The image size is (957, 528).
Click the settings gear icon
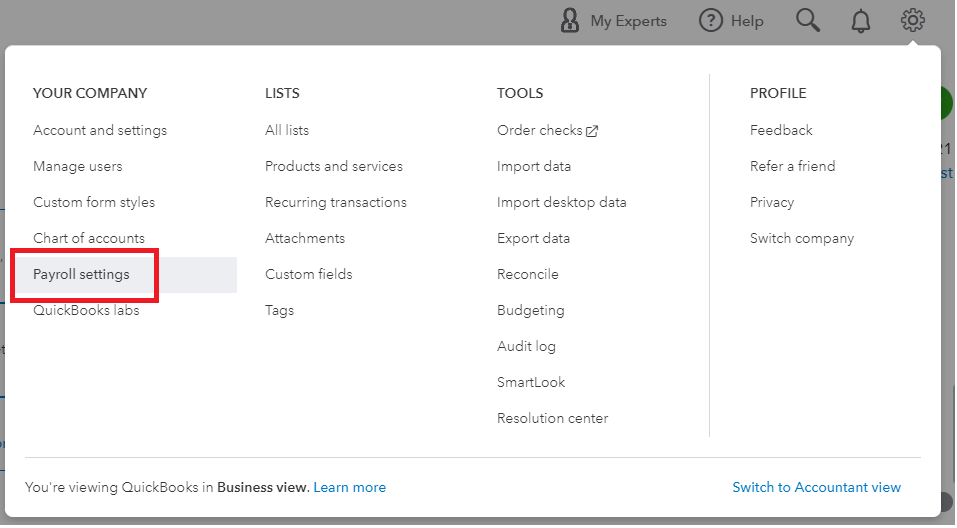pyautogui.click(x=912, y=20)
